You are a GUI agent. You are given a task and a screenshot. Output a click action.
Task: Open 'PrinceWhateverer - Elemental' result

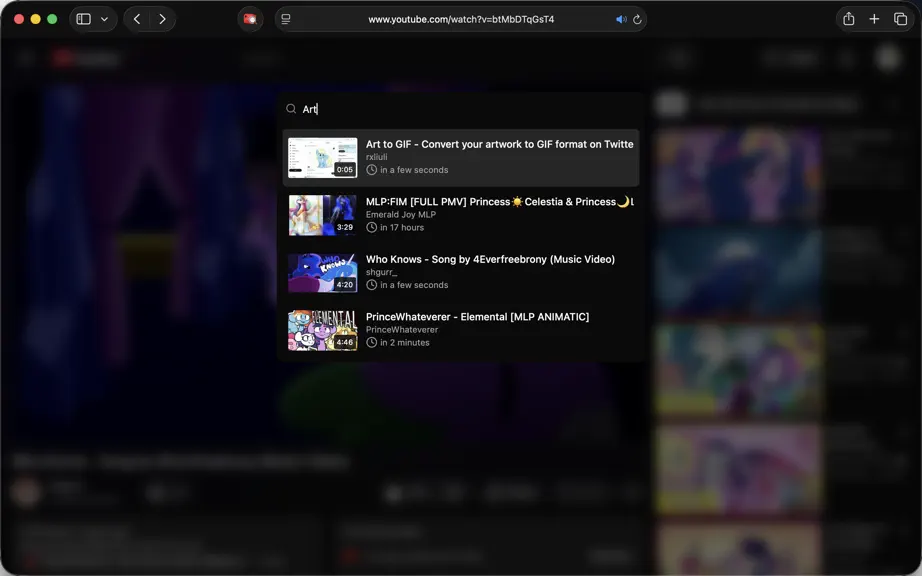pyautogui.click(x=460, y=330)
